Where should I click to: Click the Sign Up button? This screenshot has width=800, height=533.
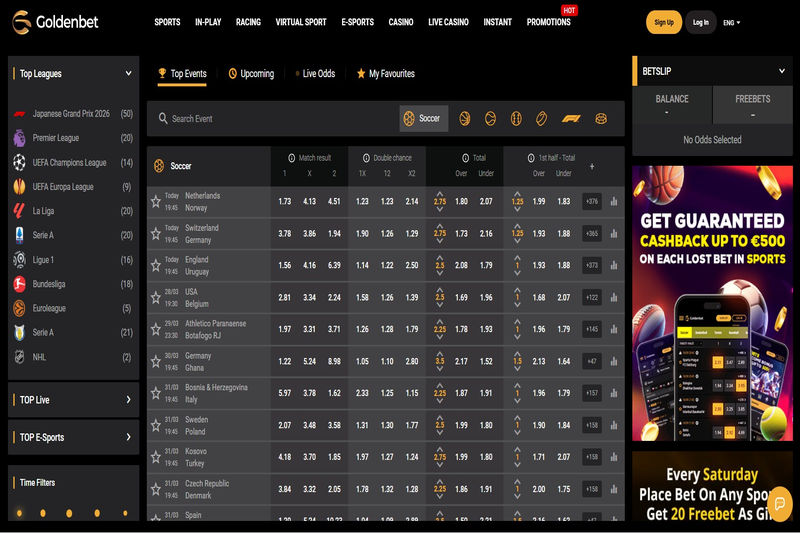[x=664, y=22]
